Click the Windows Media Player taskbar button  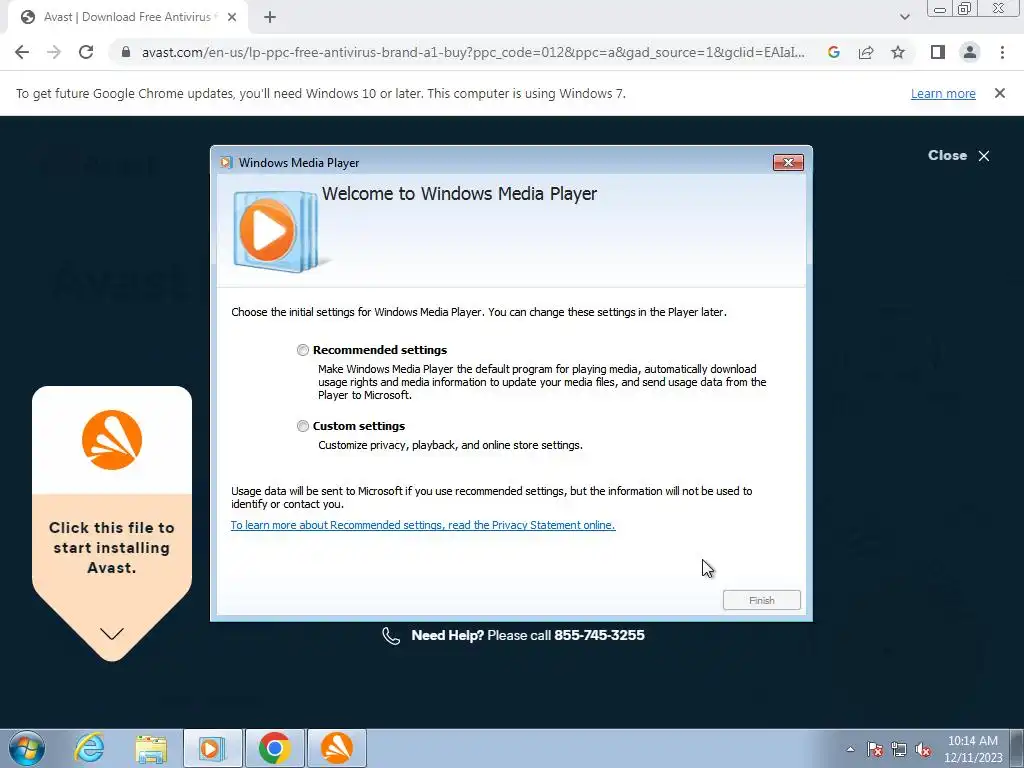pos(212,748)
